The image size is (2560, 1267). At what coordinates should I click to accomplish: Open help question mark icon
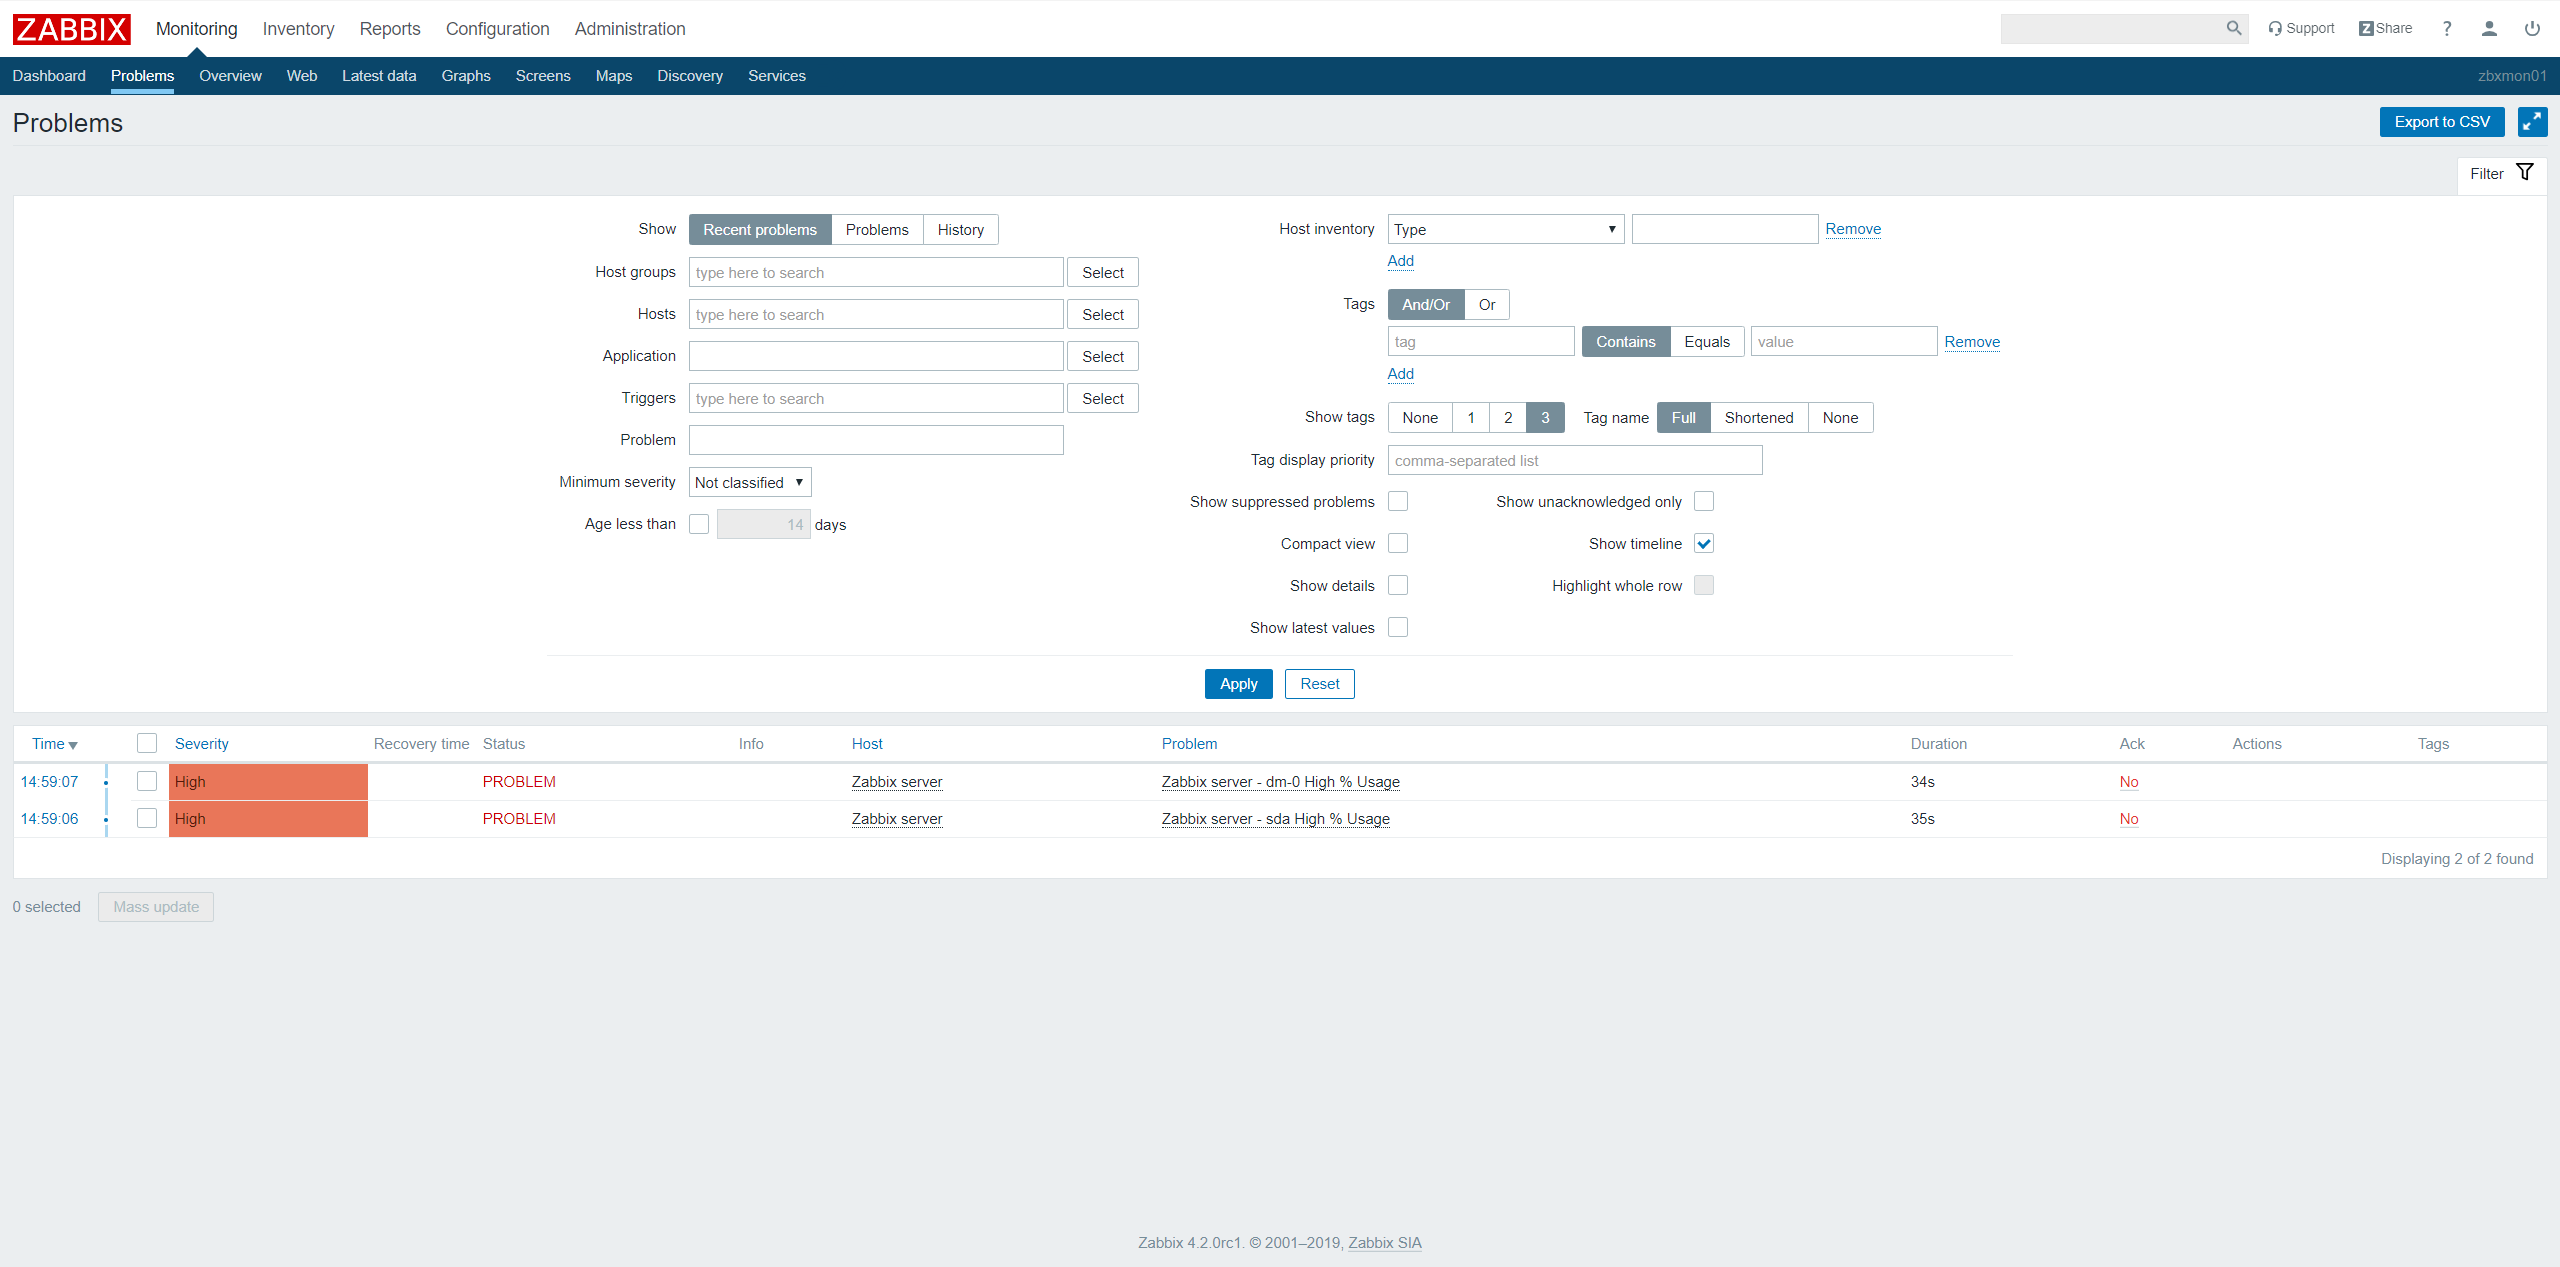[2447, 29]
